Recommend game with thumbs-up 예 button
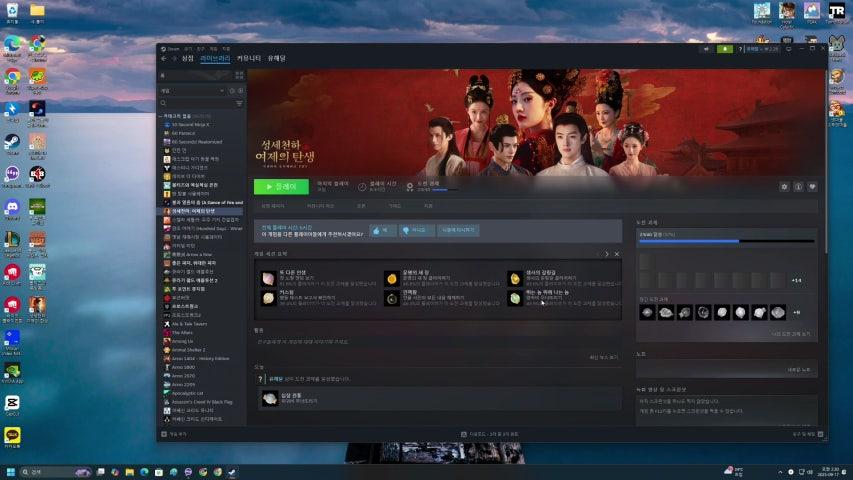 [x=382, y=230]
